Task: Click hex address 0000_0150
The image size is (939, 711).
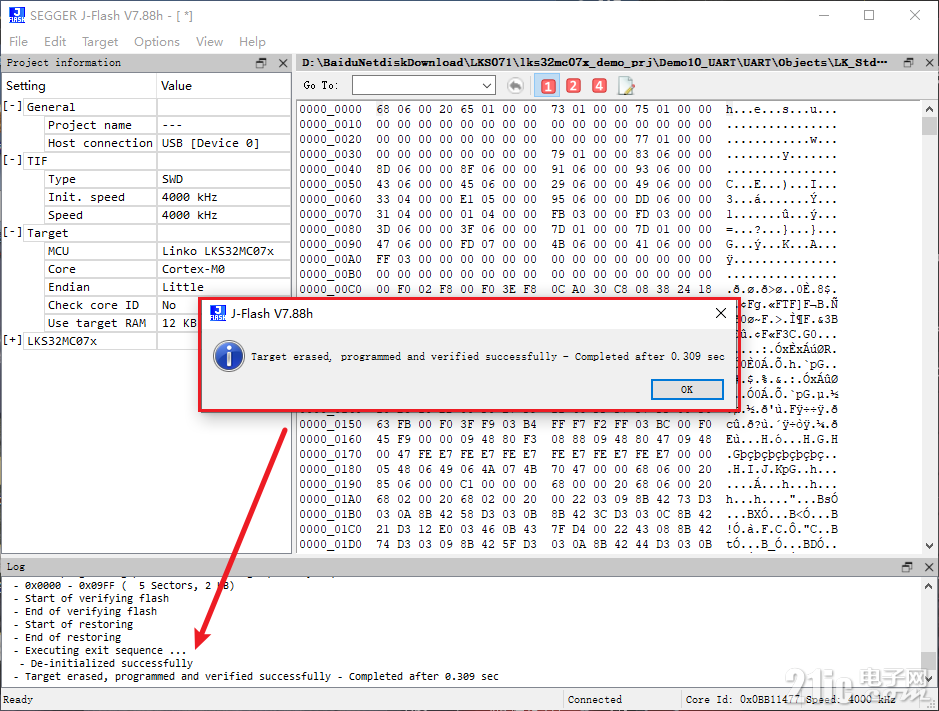Action: click(331, 423)
